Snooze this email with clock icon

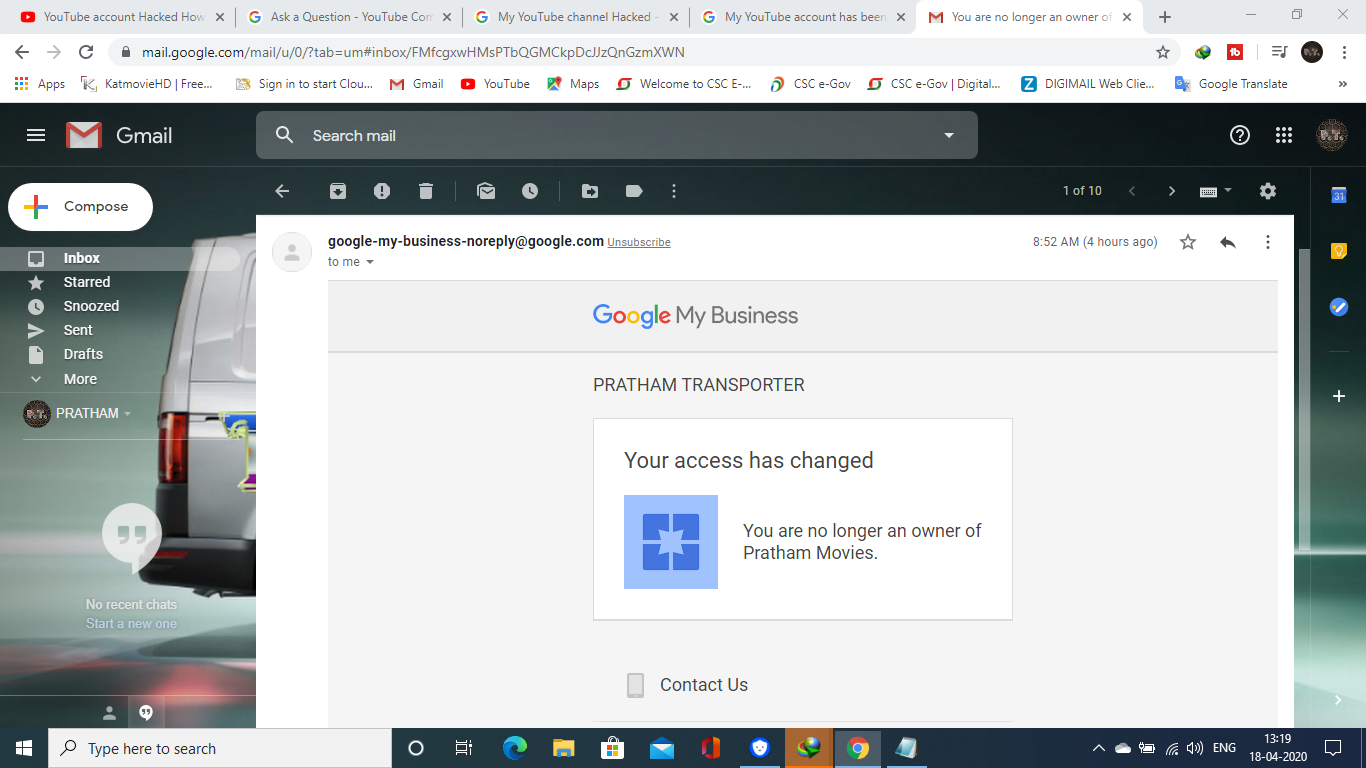(530, 191)
